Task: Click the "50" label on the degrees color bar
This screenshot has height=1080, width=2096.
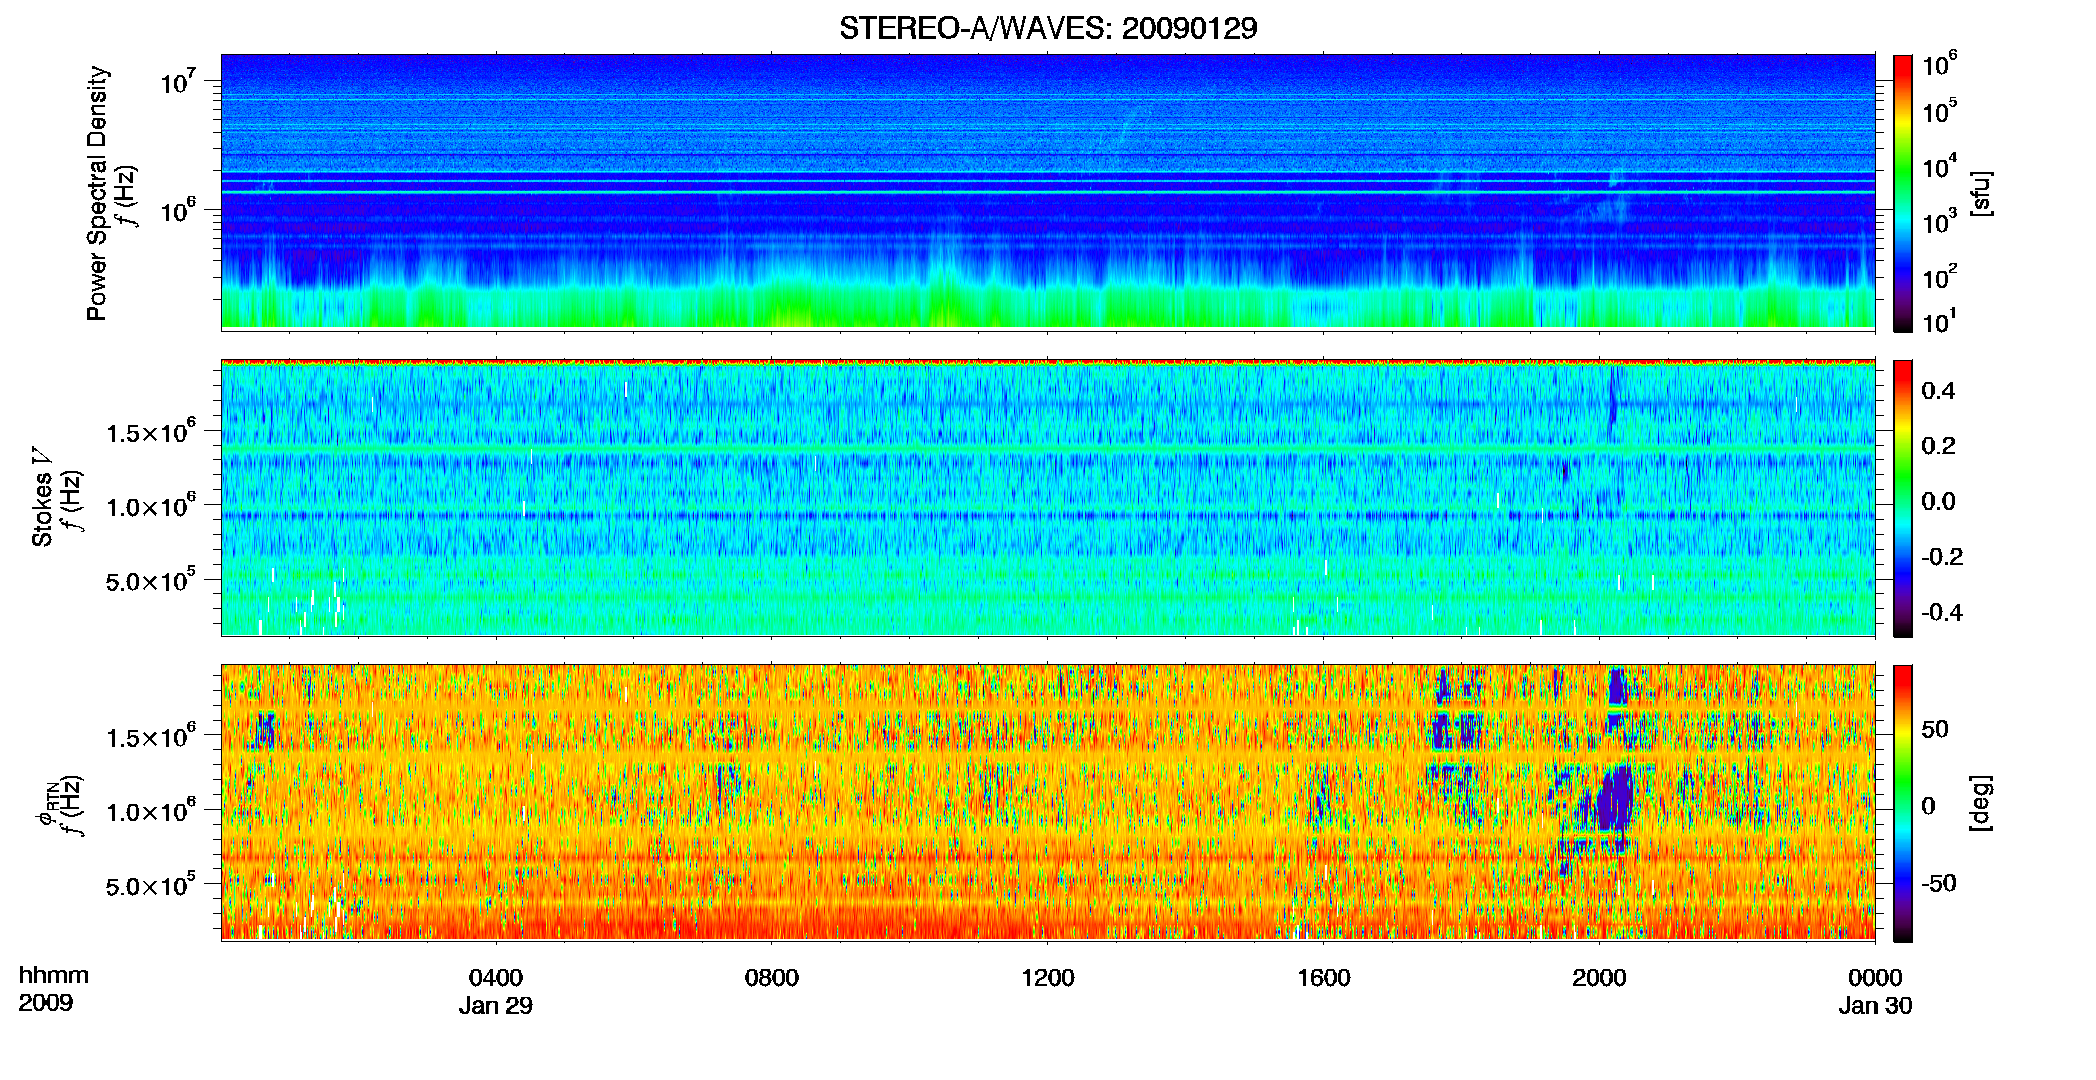Action: [x=1935, y=729]
